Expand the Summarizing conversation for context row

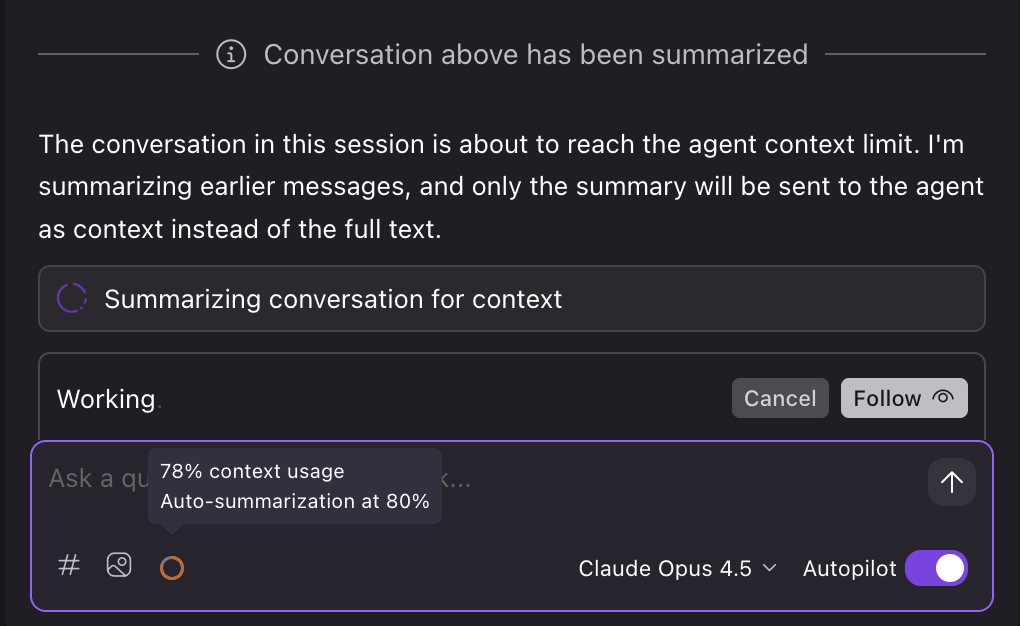click(x=511, y=298)
